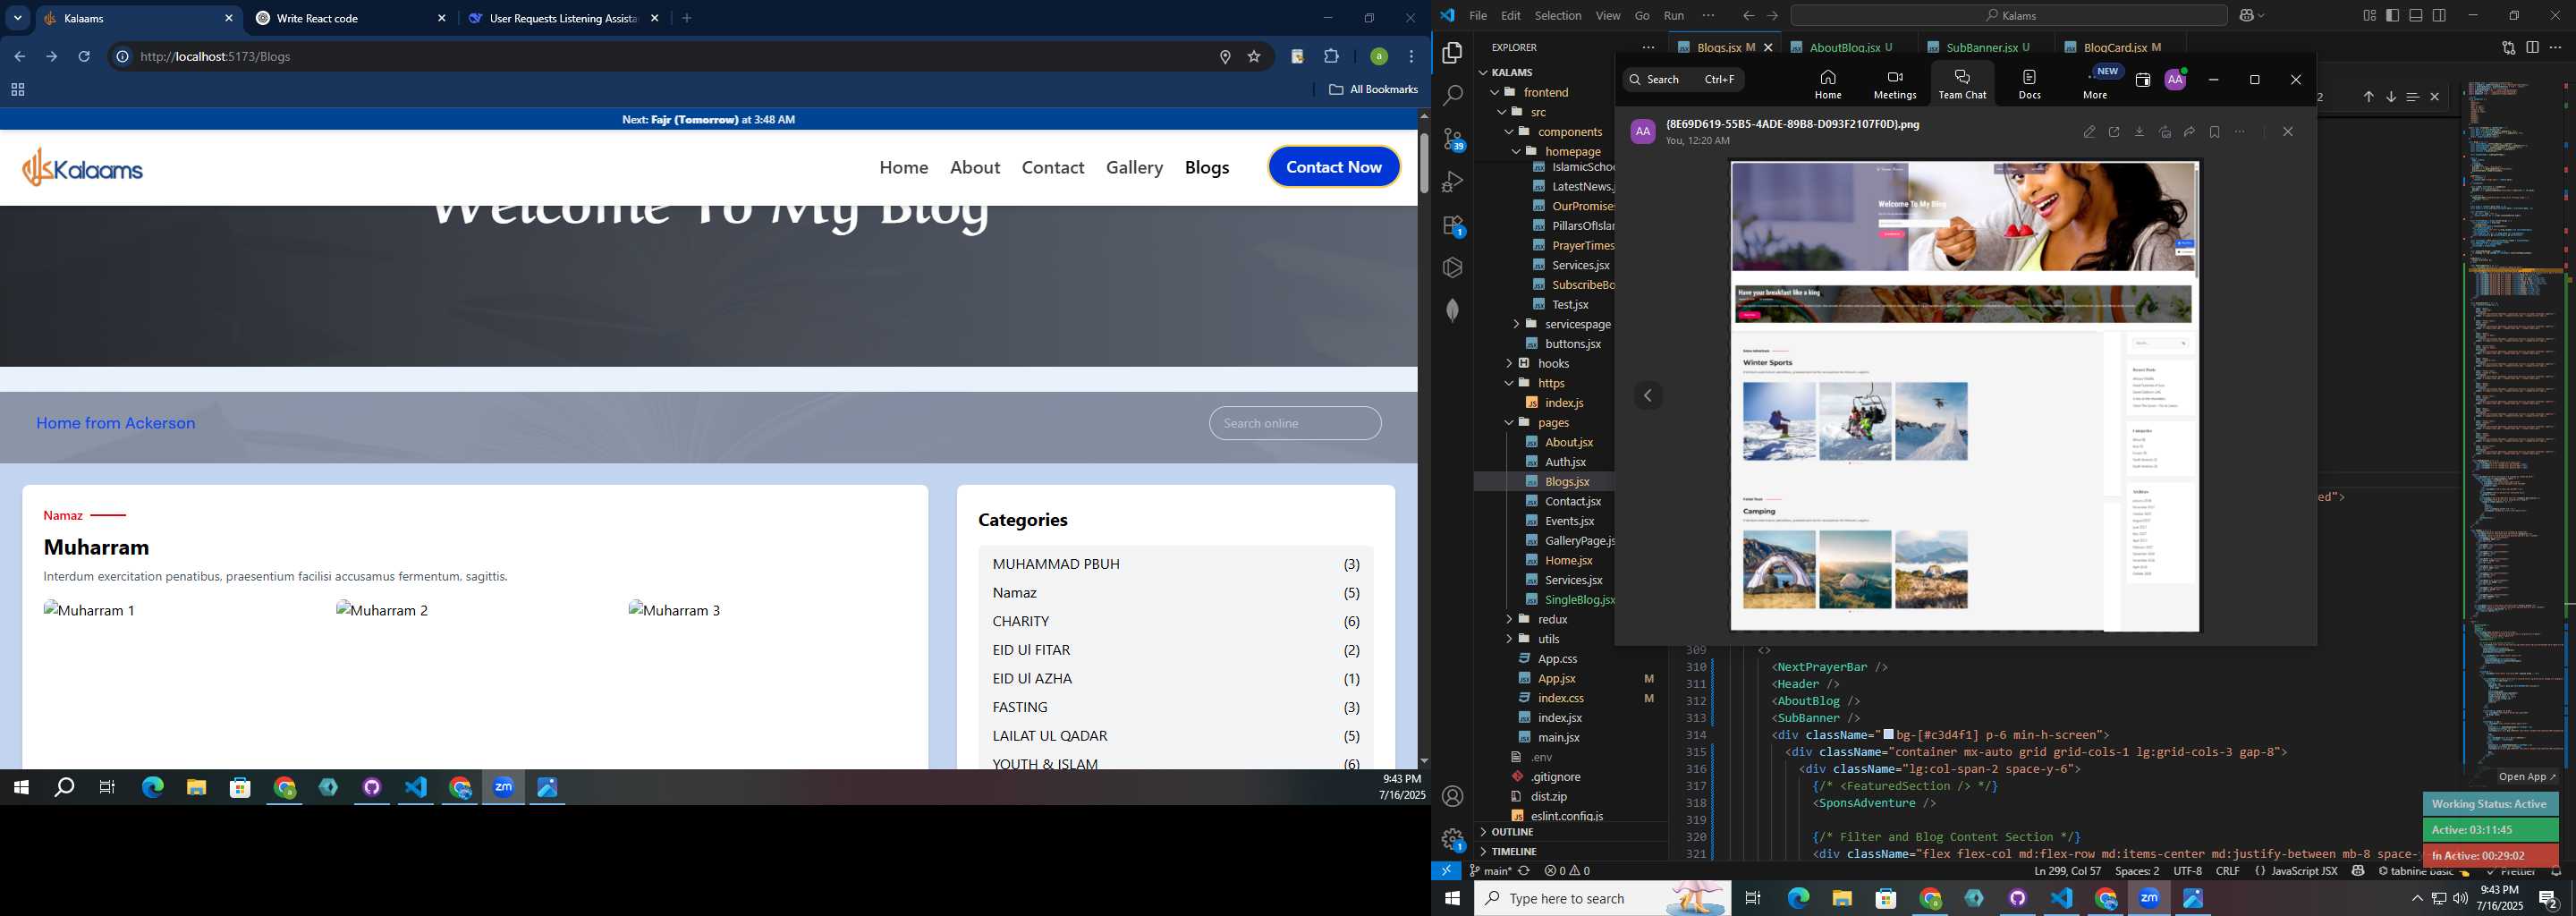This screenshot has width=2576, height=916.
Task: Open the Chrome three-dot menu
Action: click(1411, 57)
